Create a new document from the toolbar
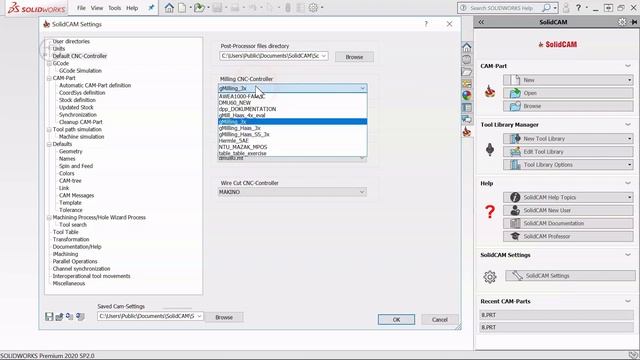 (x=182, y=8)
